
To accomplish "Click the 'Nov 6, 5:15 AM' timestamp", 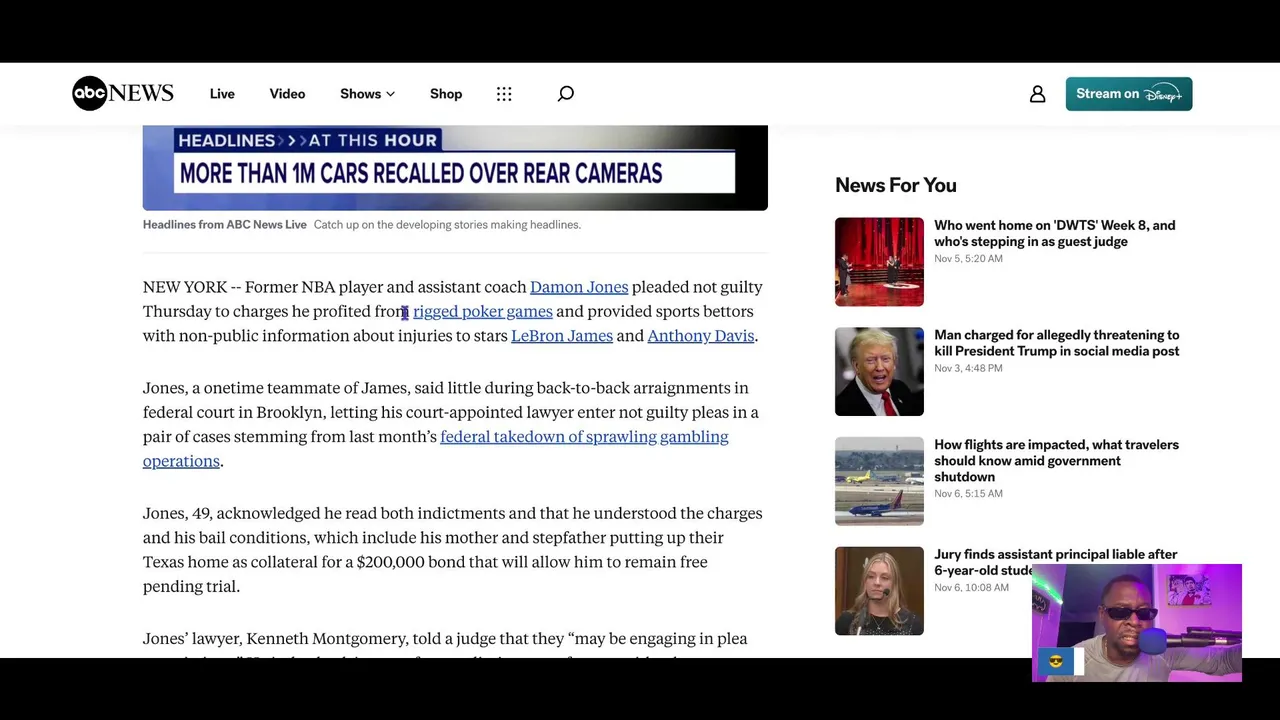I will (x=968, y=494).
